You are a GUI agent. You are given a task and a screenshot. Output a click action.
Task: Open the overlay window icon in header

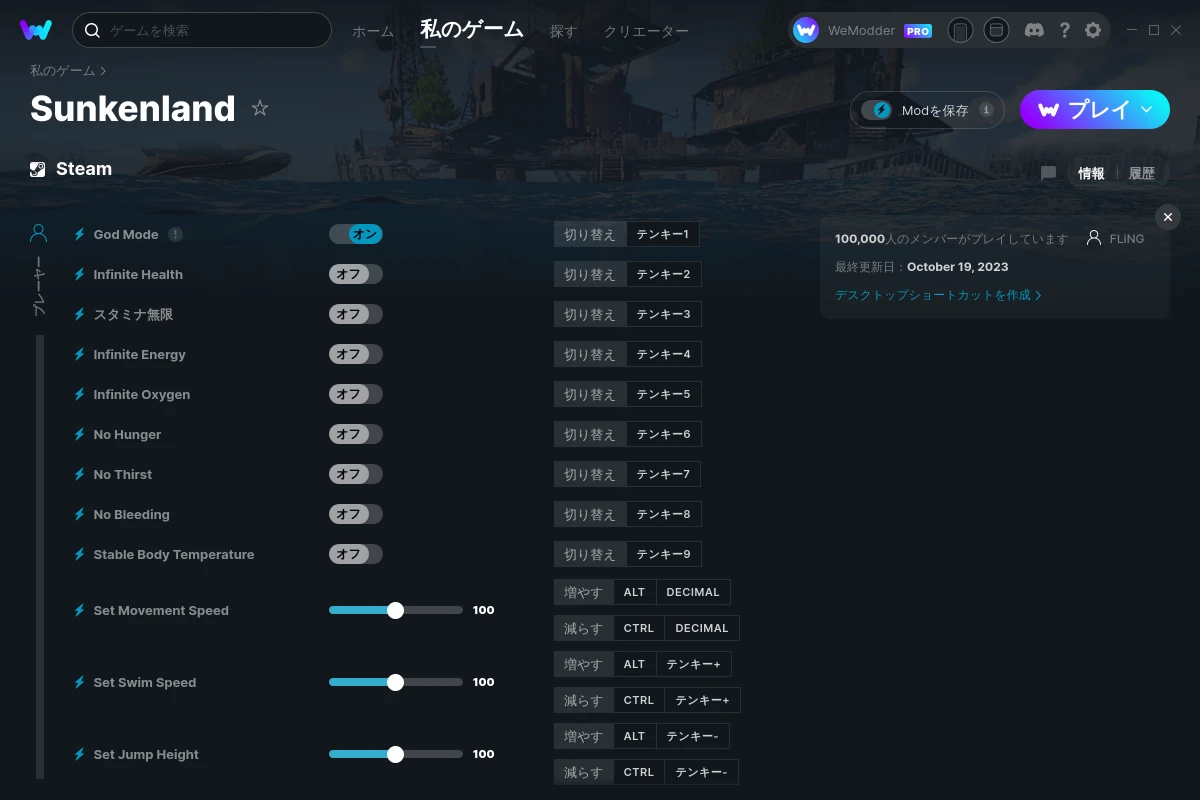click(x=996, y=30)
